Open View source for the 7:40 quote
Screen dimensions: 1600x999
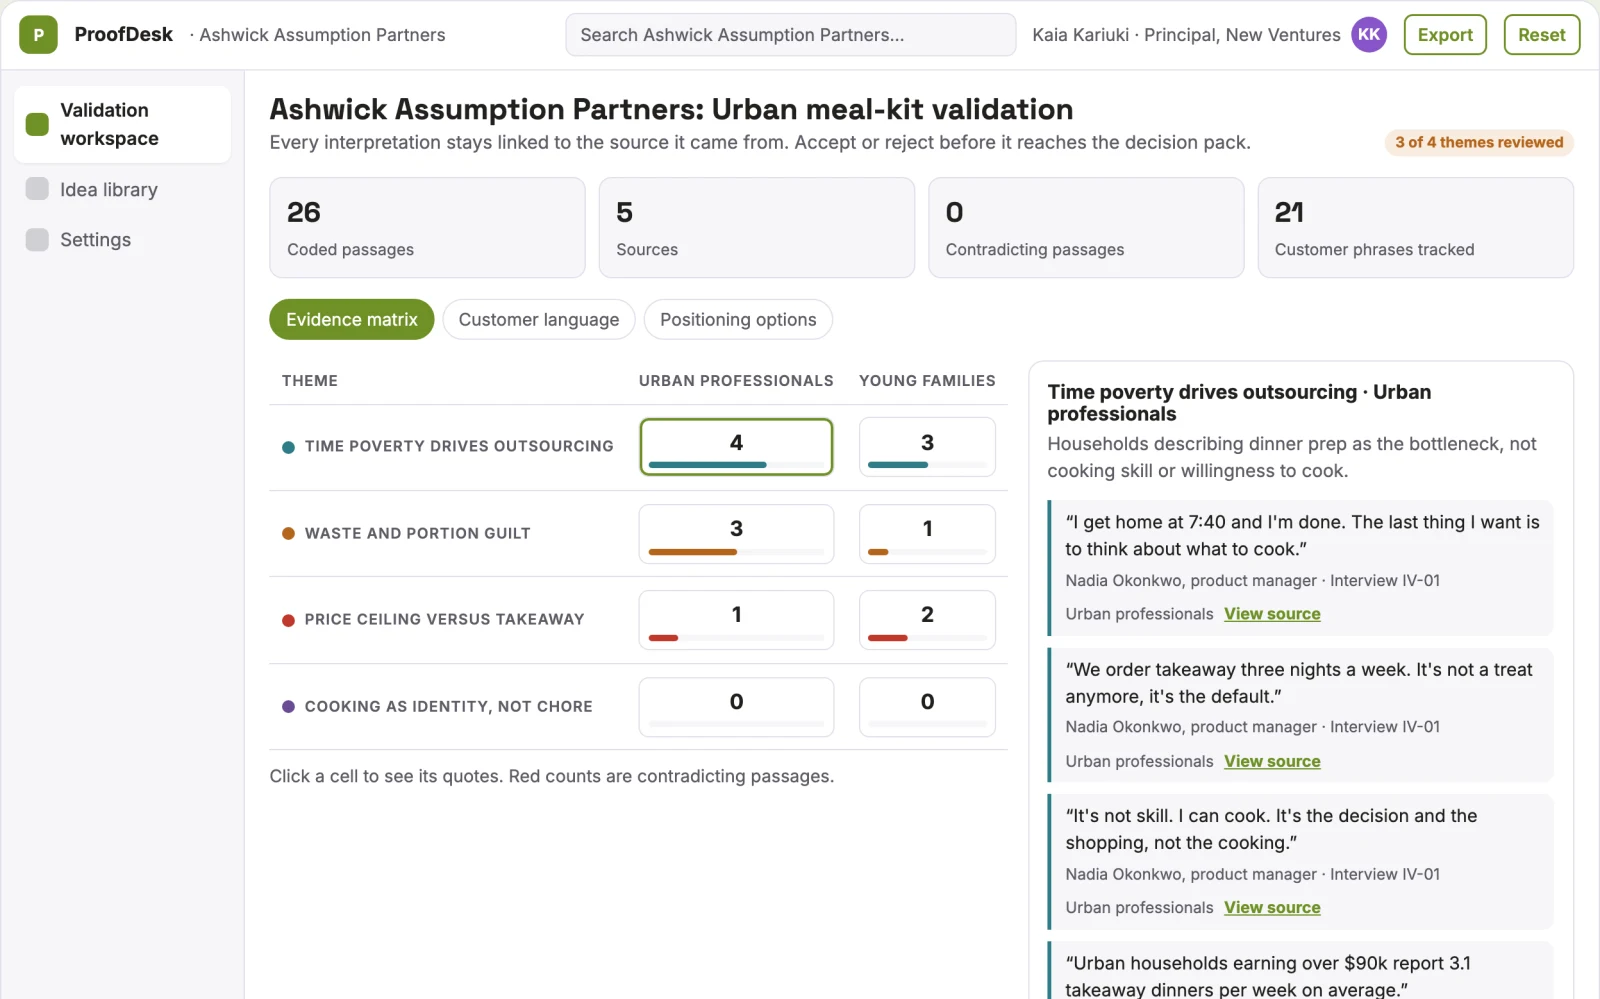click(1272, 614)
